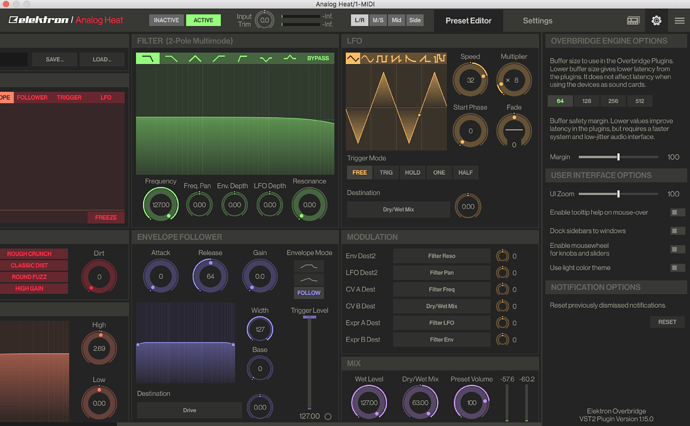
Task: Select the second Envelope Mode curve icon
Action: click(x=308, y=279)
